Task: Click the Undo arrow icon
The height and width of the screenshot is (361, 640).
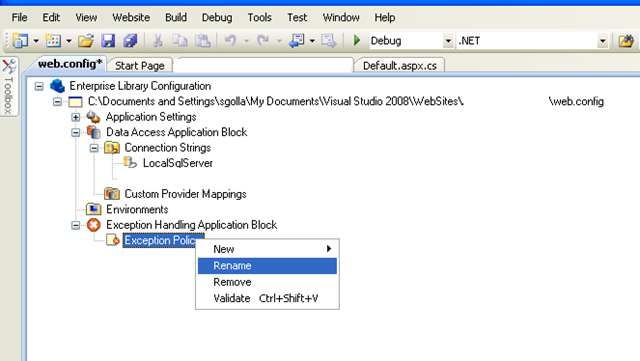Action: [231, 40]
